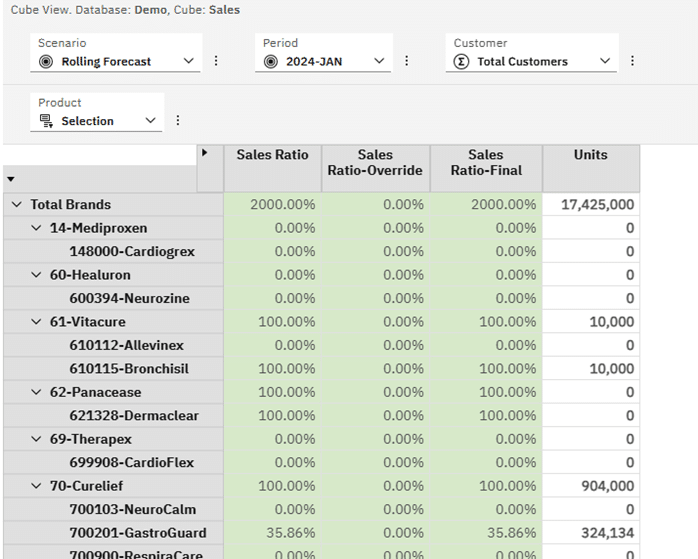Click 61-Vitacure Sales Ratio-Override 0.00% cell

pyautogui.click(x=375, y=321)
